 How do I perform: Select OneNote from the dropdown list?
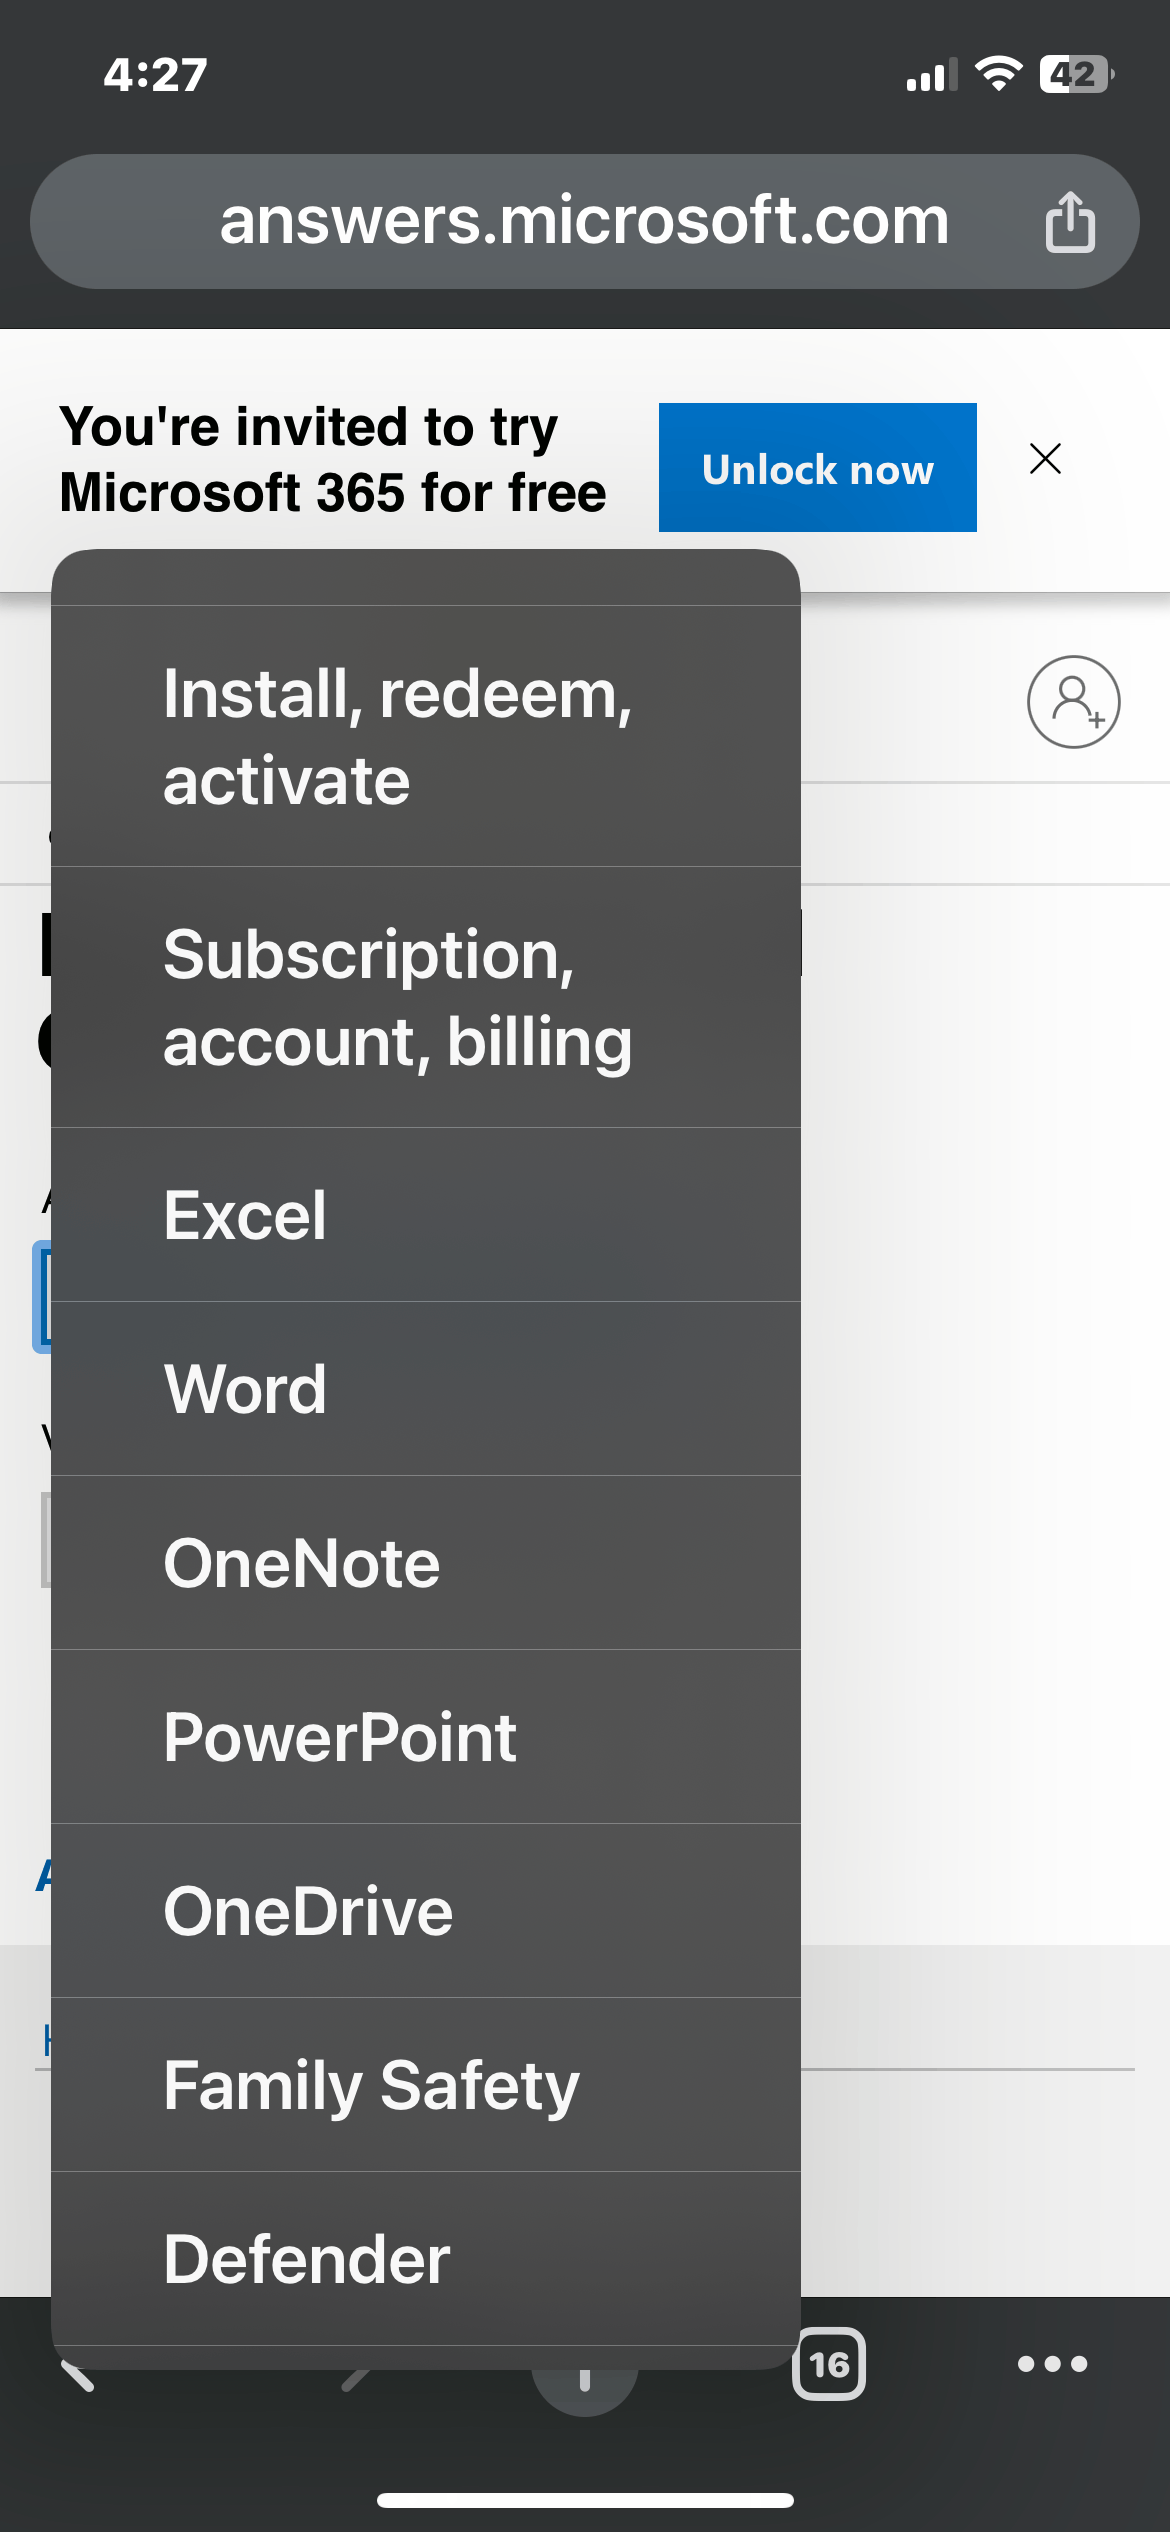tap(426, 1563)
